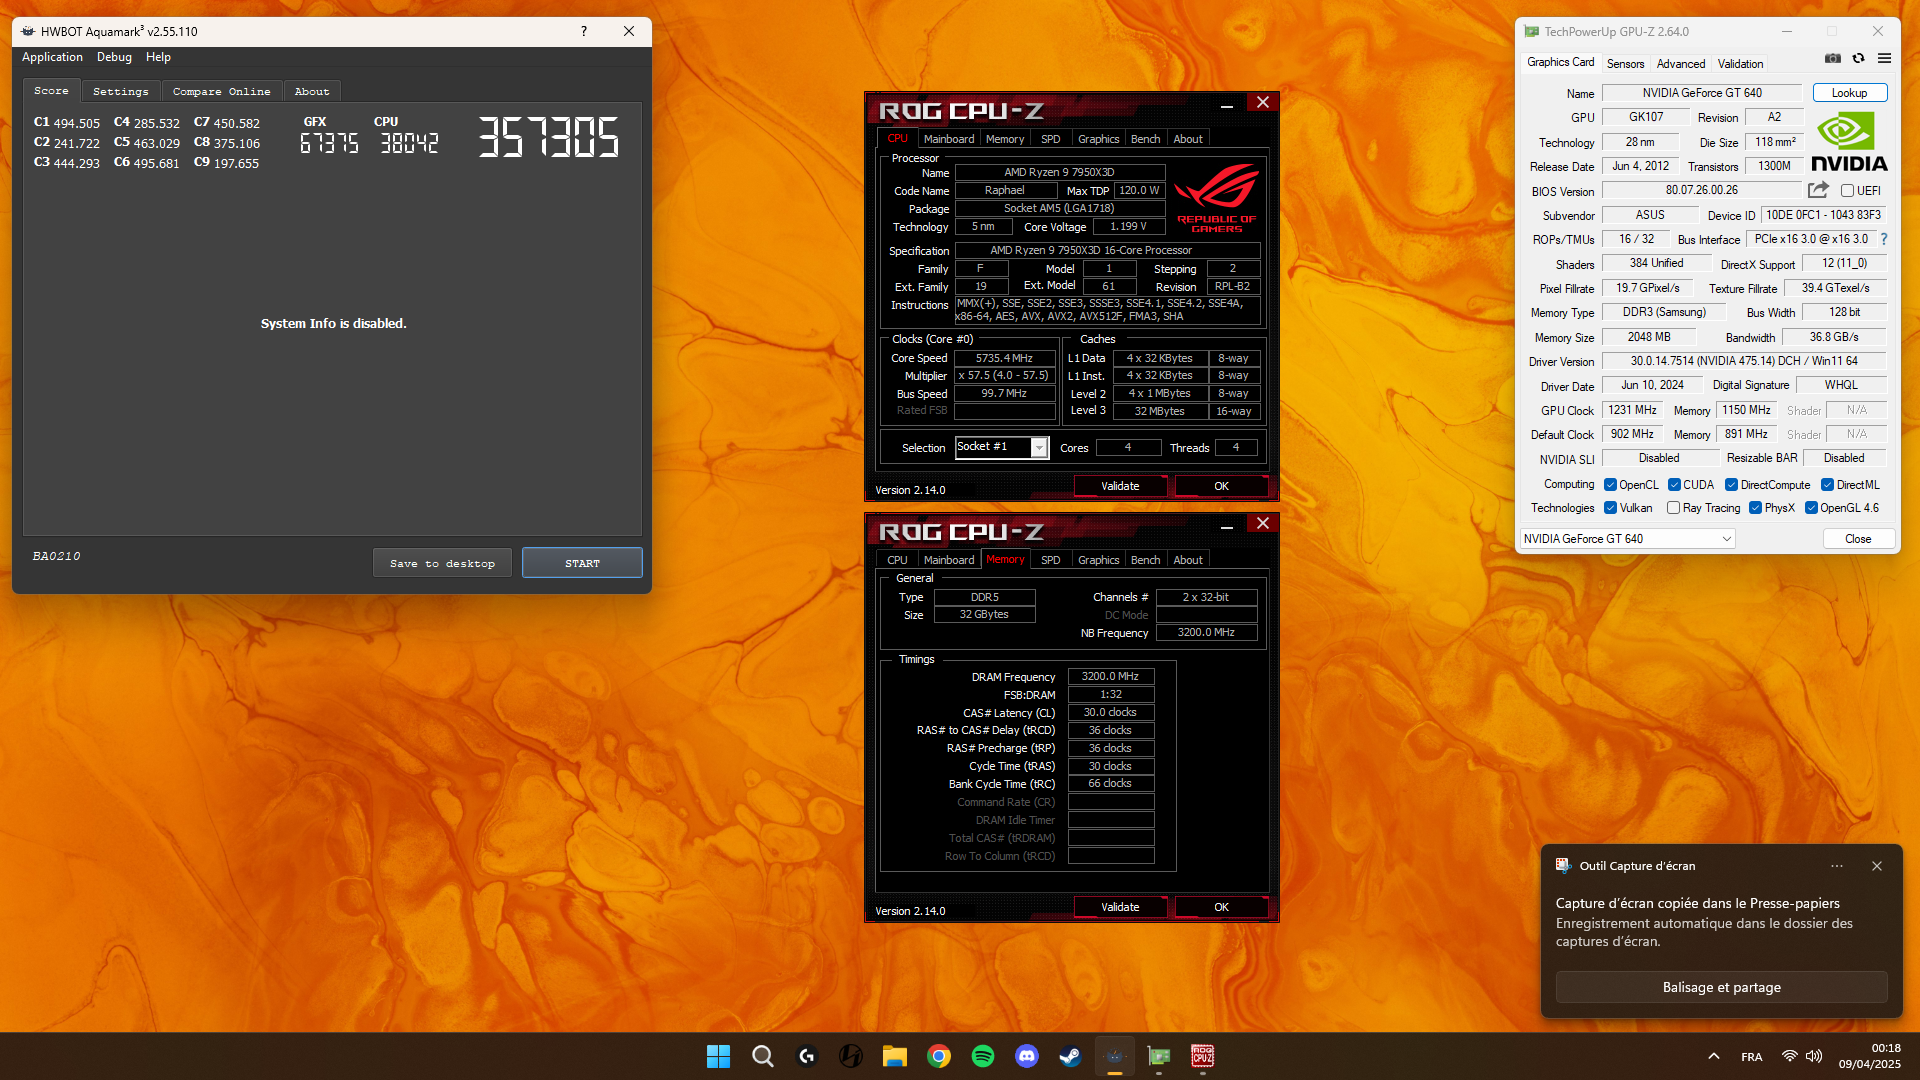1920x1080 pixels.
Task: Toggle the UEFI checkbox
Action: pyautogui.click(x=1847, y=190)
